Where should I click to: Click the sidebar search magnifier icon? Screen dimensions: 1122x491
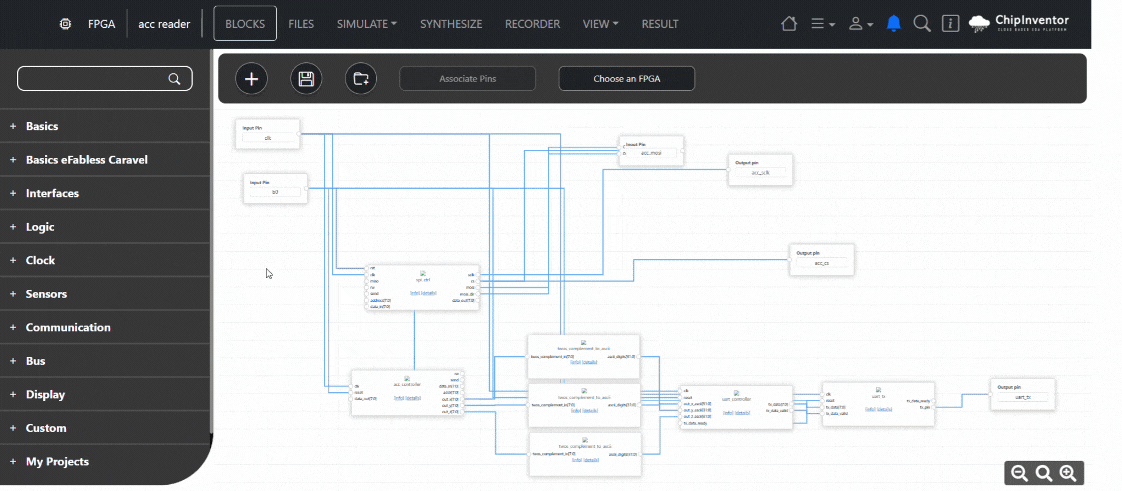click(x=174, y=79)
